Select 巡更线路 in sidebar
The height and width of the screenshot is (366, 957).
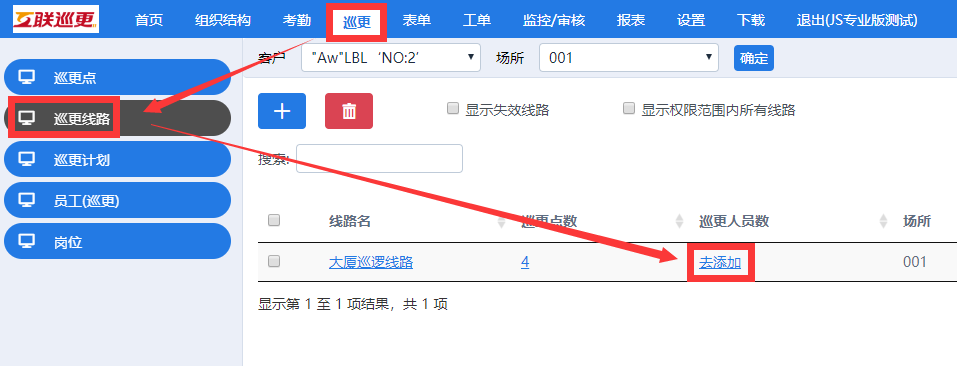click(117, 118)
